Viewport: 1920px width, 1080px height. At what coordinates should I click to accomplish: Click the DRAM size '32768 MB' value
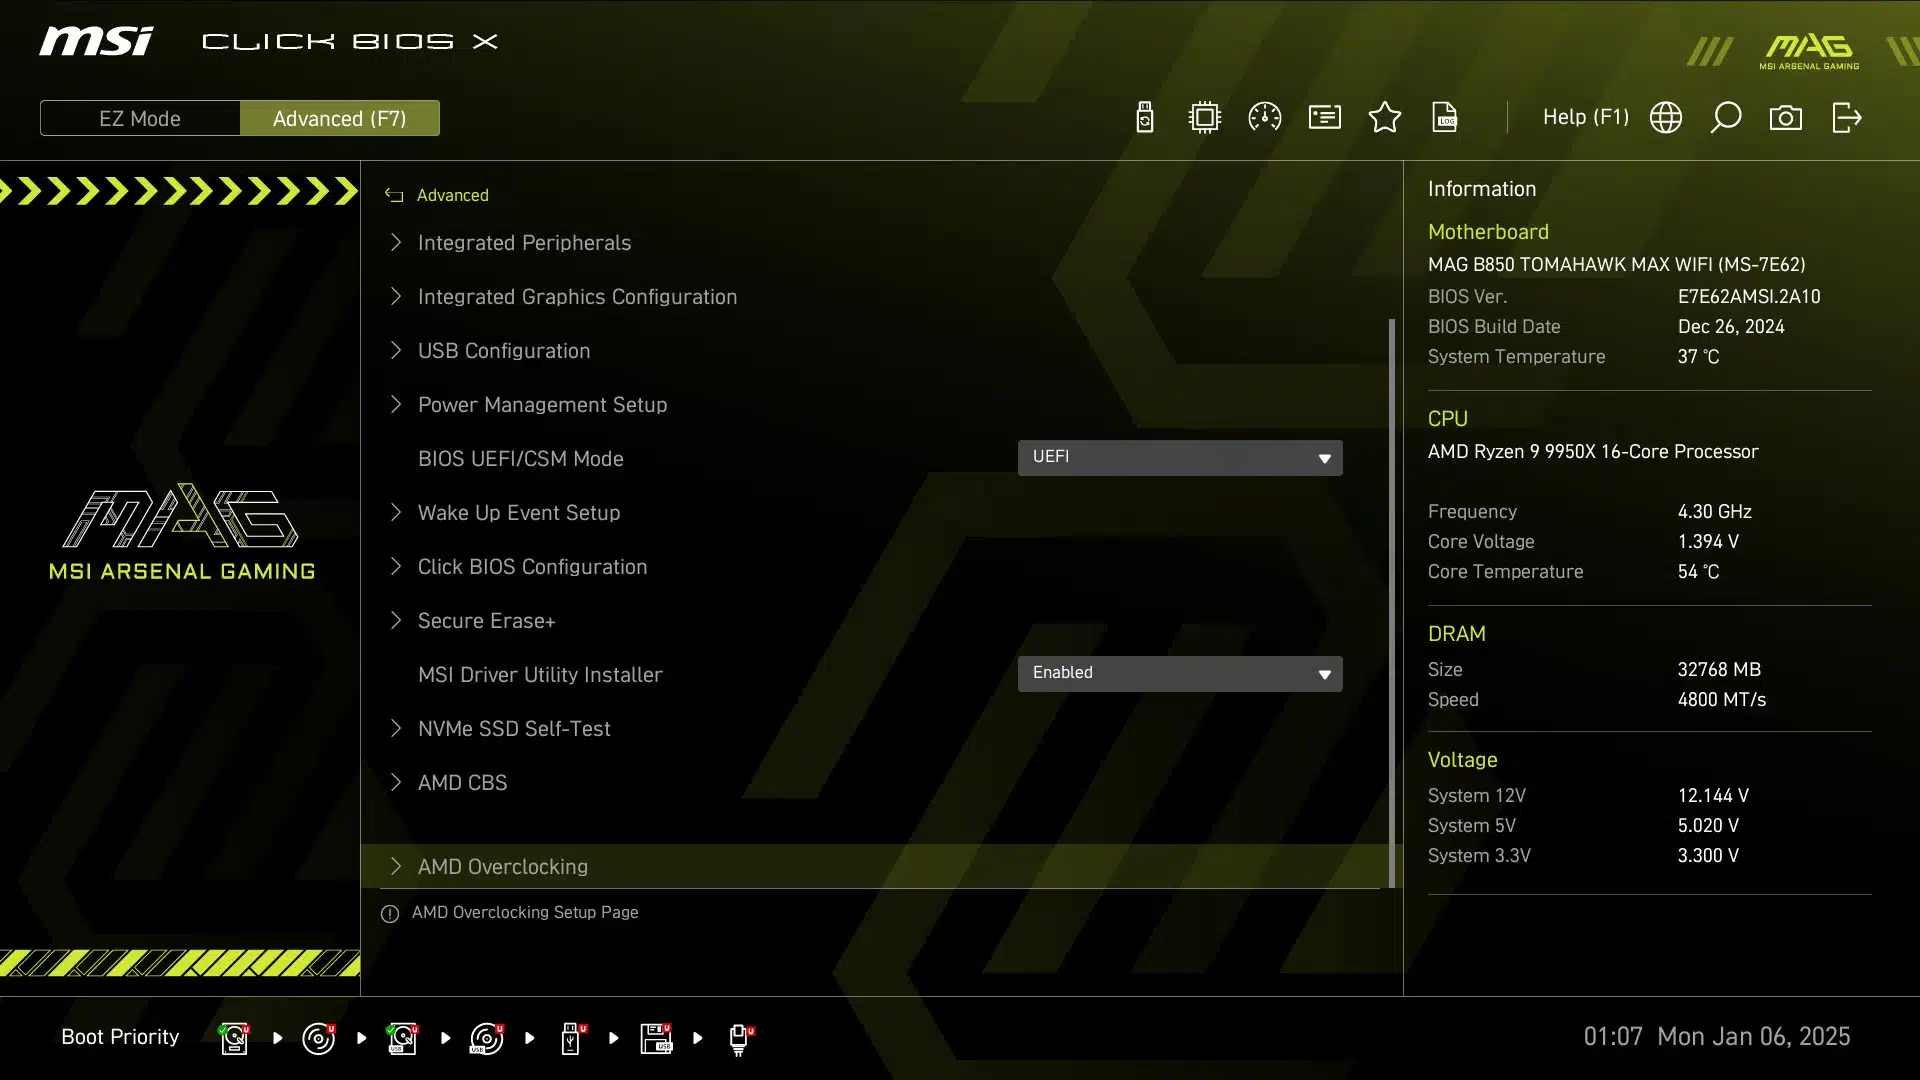click(1719, 670)
